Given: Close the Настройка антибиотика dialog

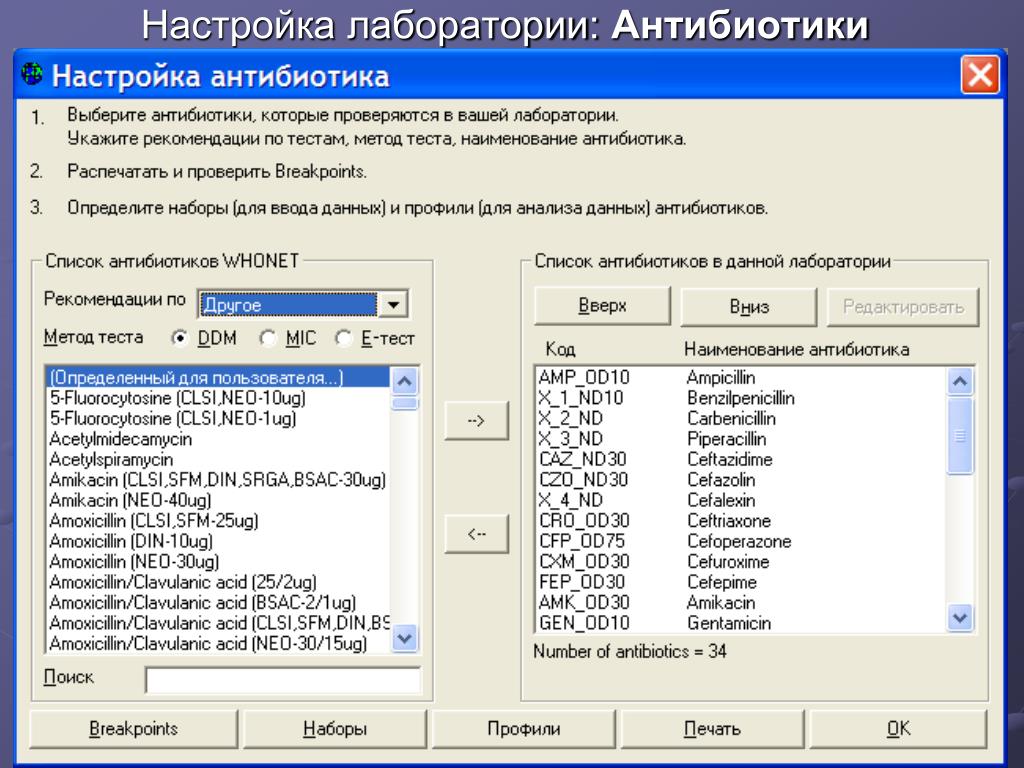Looking at the screenshot, I should (980, 75).
